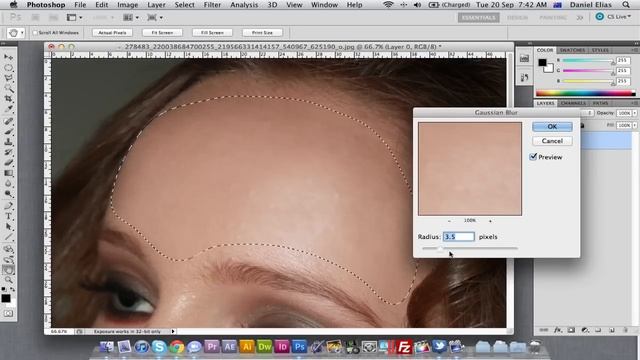The height and width of the screenshot is (360, 640).
Task: Click the Fit Screen button
Action: (162, 33)
